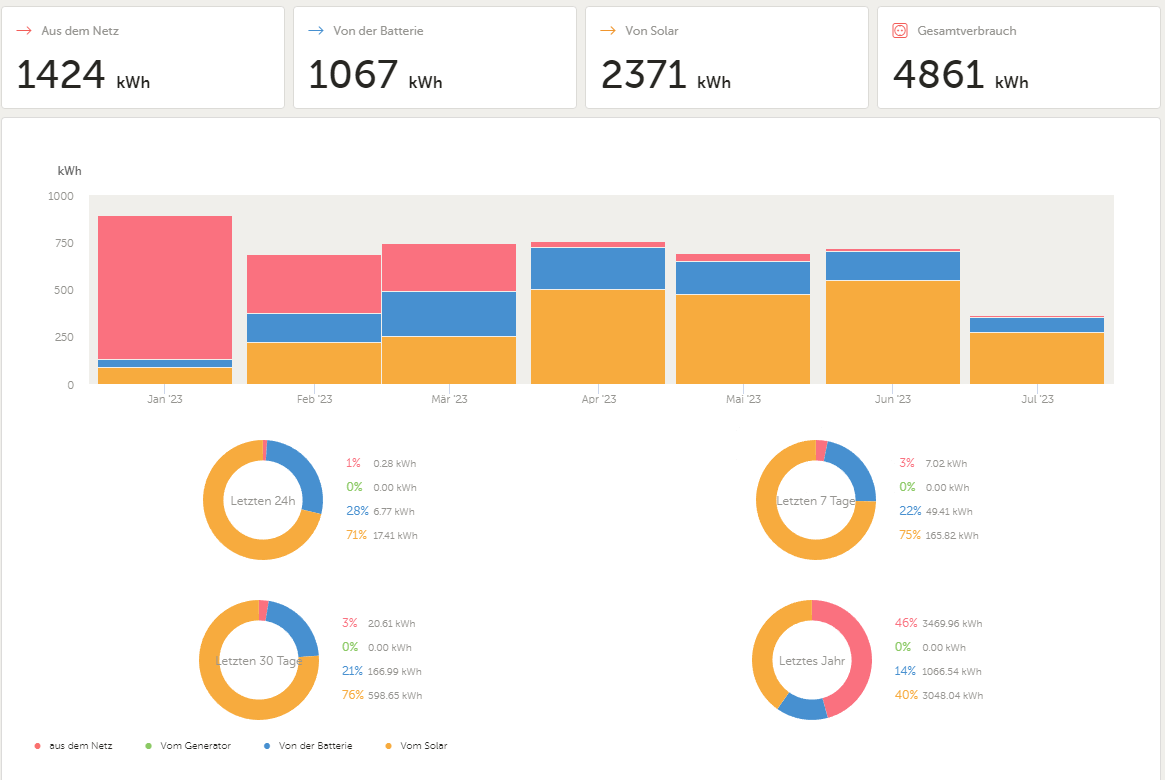Click the blue arrow icon beside Von der Batterie
The height and width of the screenshot is (780, 1165).
coord(316,30)
